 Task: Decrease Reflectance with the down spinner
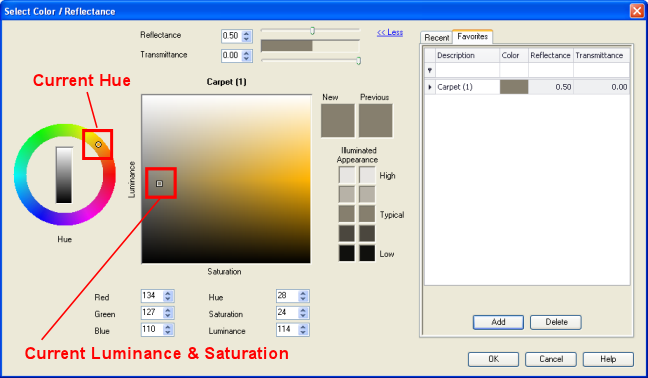[246, 39]
